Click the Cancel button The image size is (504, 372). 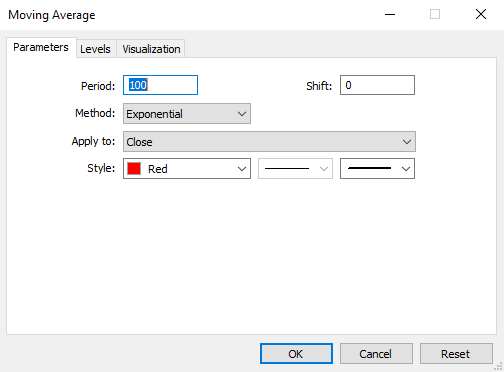[x=376, y=354]
